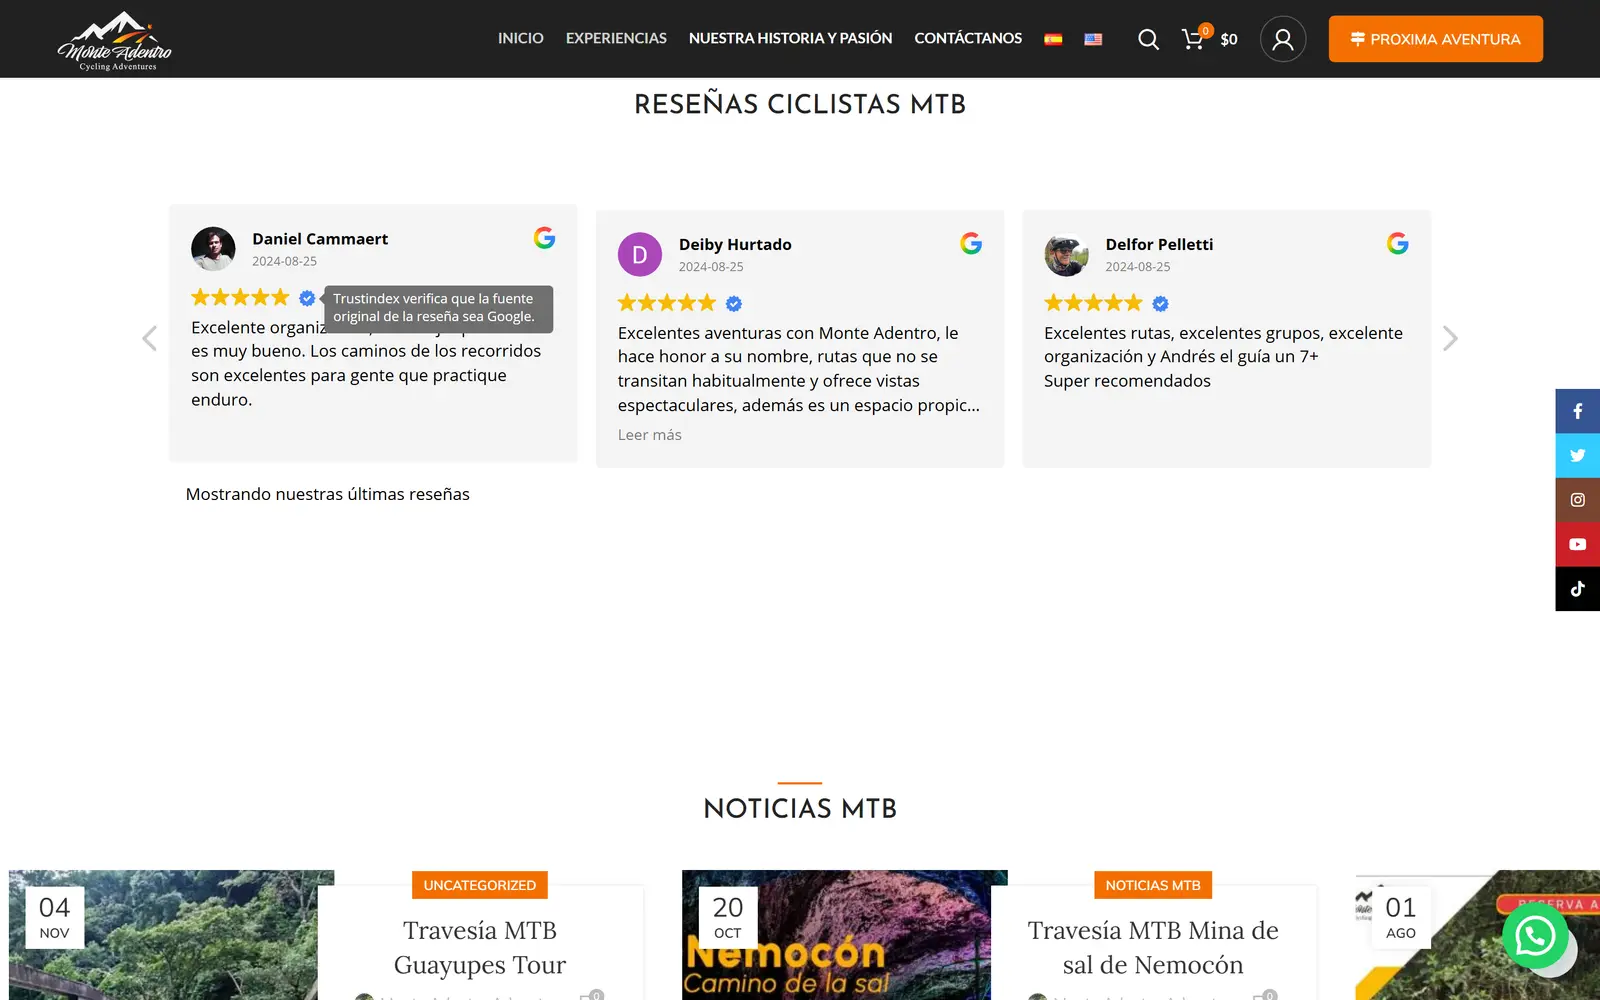Screen dimensions: 1600x1000
Task: Click Google icon on Delfor Pelletti's review
Action: coord(1398,243)
